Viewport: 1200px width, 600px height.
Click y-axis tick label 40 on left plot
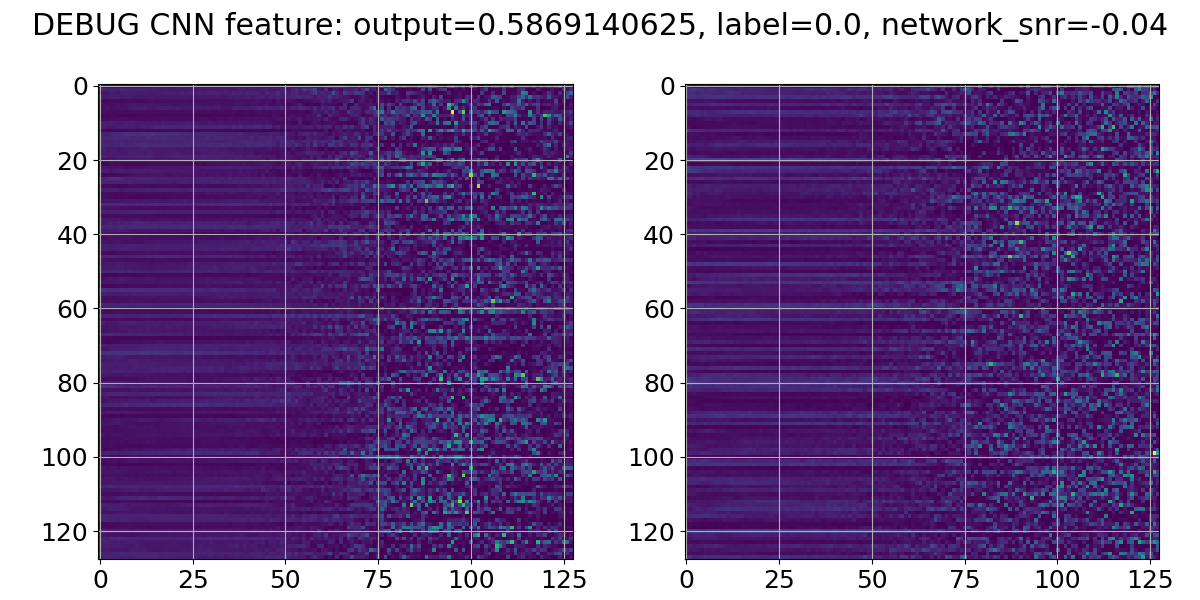point(74,235)
